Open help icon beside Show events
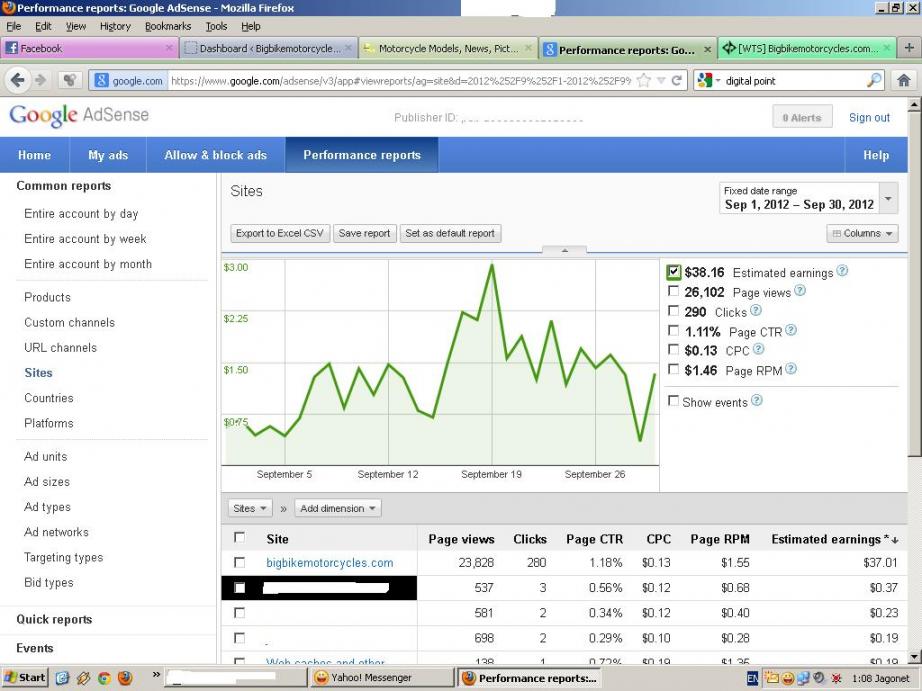 757,400
